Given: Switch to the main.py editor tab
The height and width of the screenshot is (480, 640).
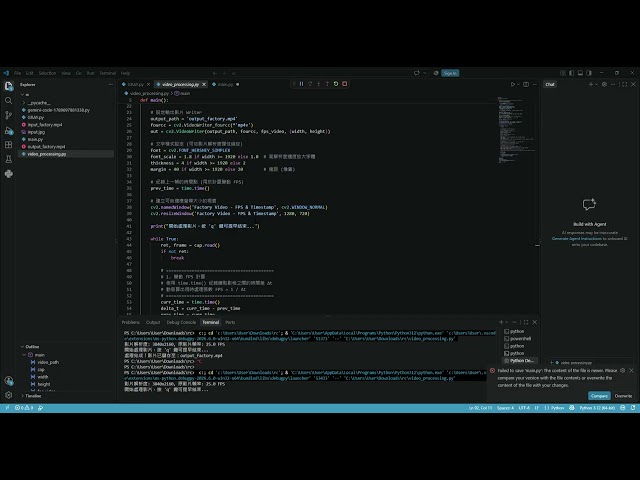Looking at the screenshot, I should [225, 84].
